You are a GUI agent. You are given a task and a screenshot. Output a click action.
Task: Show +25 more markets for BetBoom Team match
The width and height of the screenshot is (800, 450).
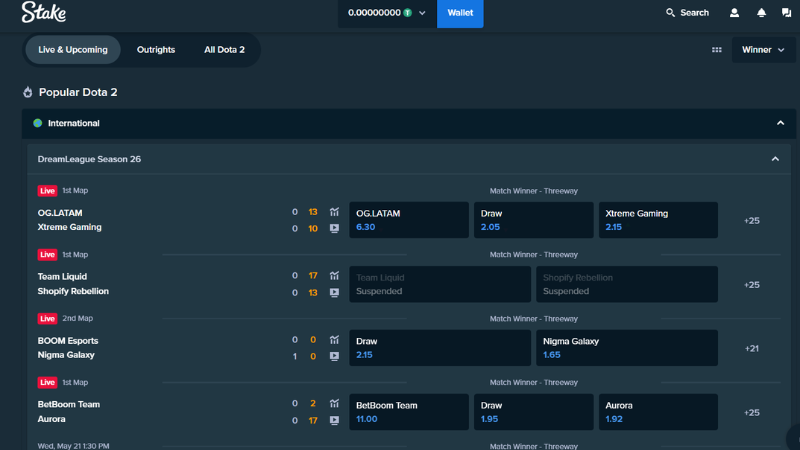752,412
